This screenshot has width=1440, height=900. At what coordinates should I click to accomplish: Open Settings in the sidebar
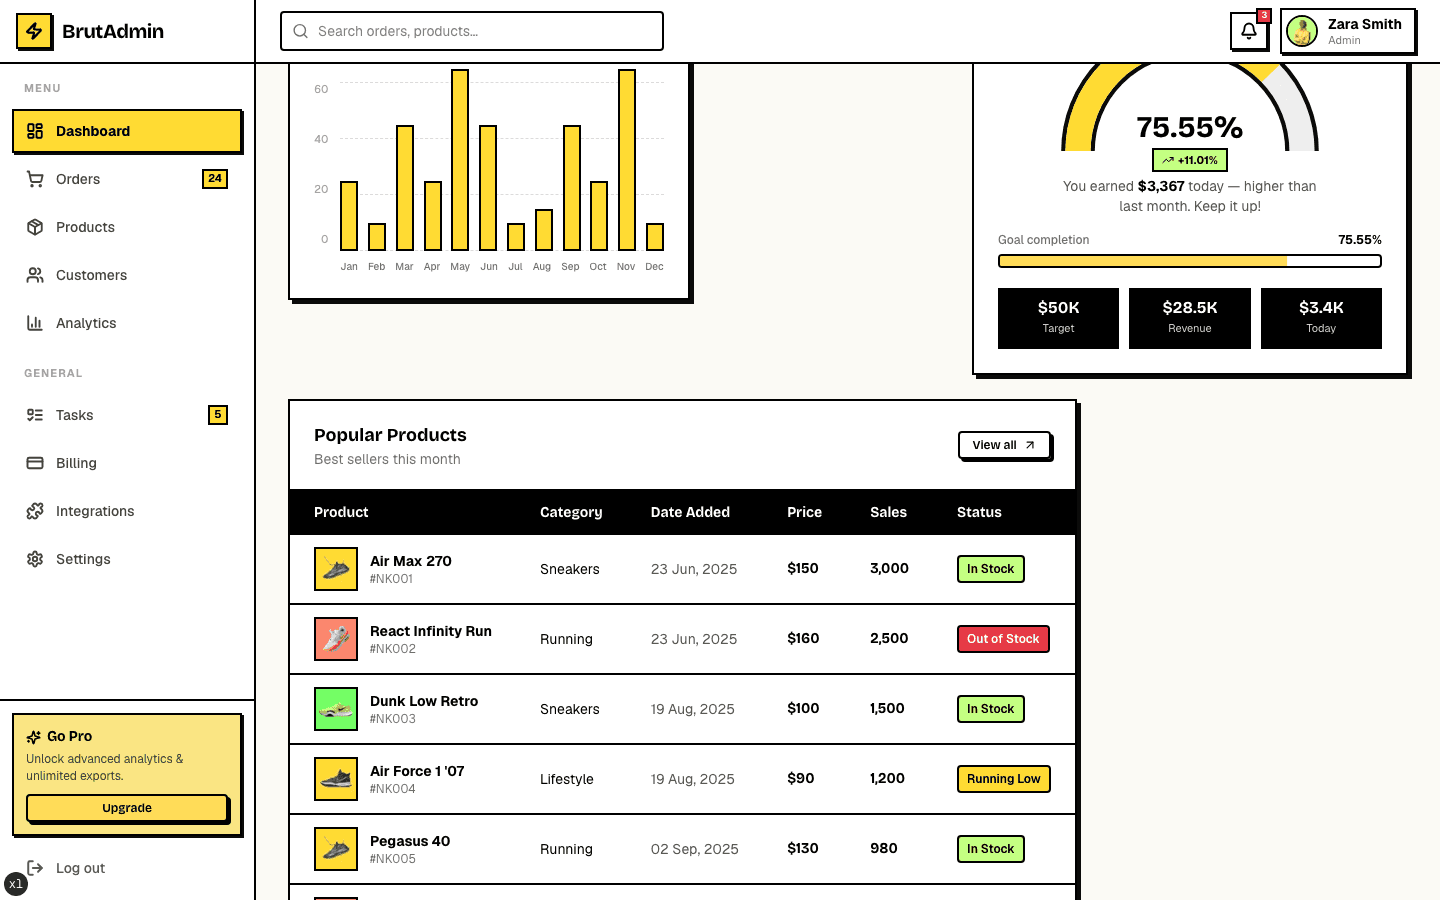tap(127, 559)
